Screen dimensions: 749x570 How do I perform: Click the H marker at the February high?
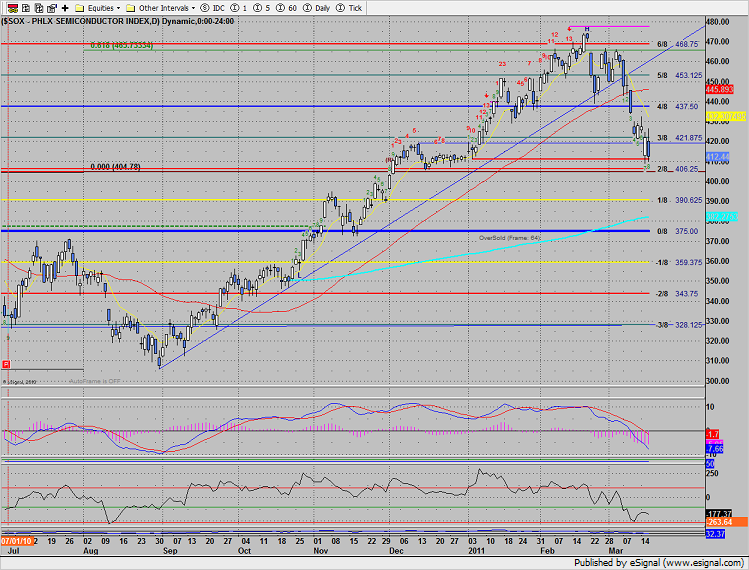click(587, 29)
